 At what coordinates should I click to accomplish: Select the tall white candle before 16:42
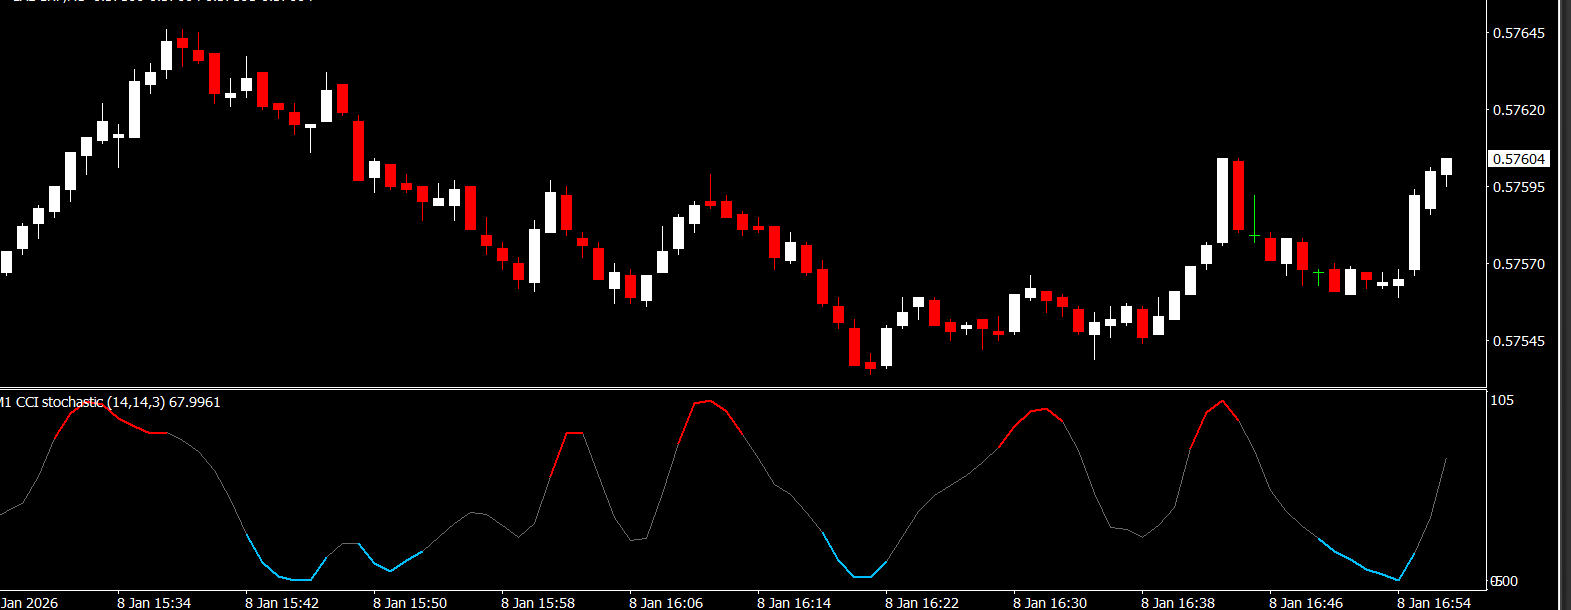point(1222,200)
